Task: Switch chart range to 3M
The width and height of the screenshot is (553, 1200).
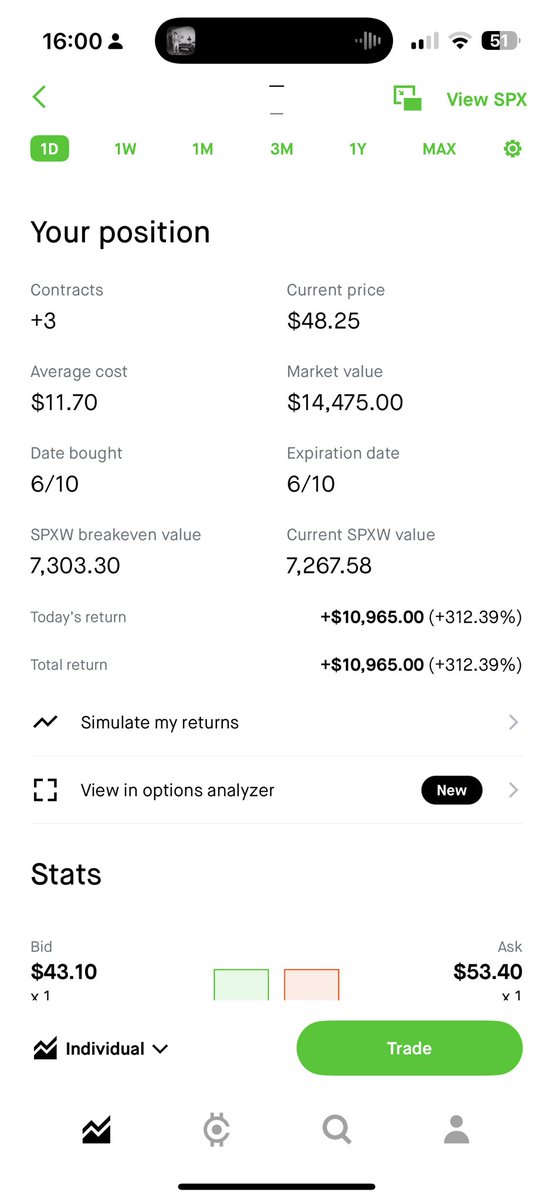Action: coord(281,149)
